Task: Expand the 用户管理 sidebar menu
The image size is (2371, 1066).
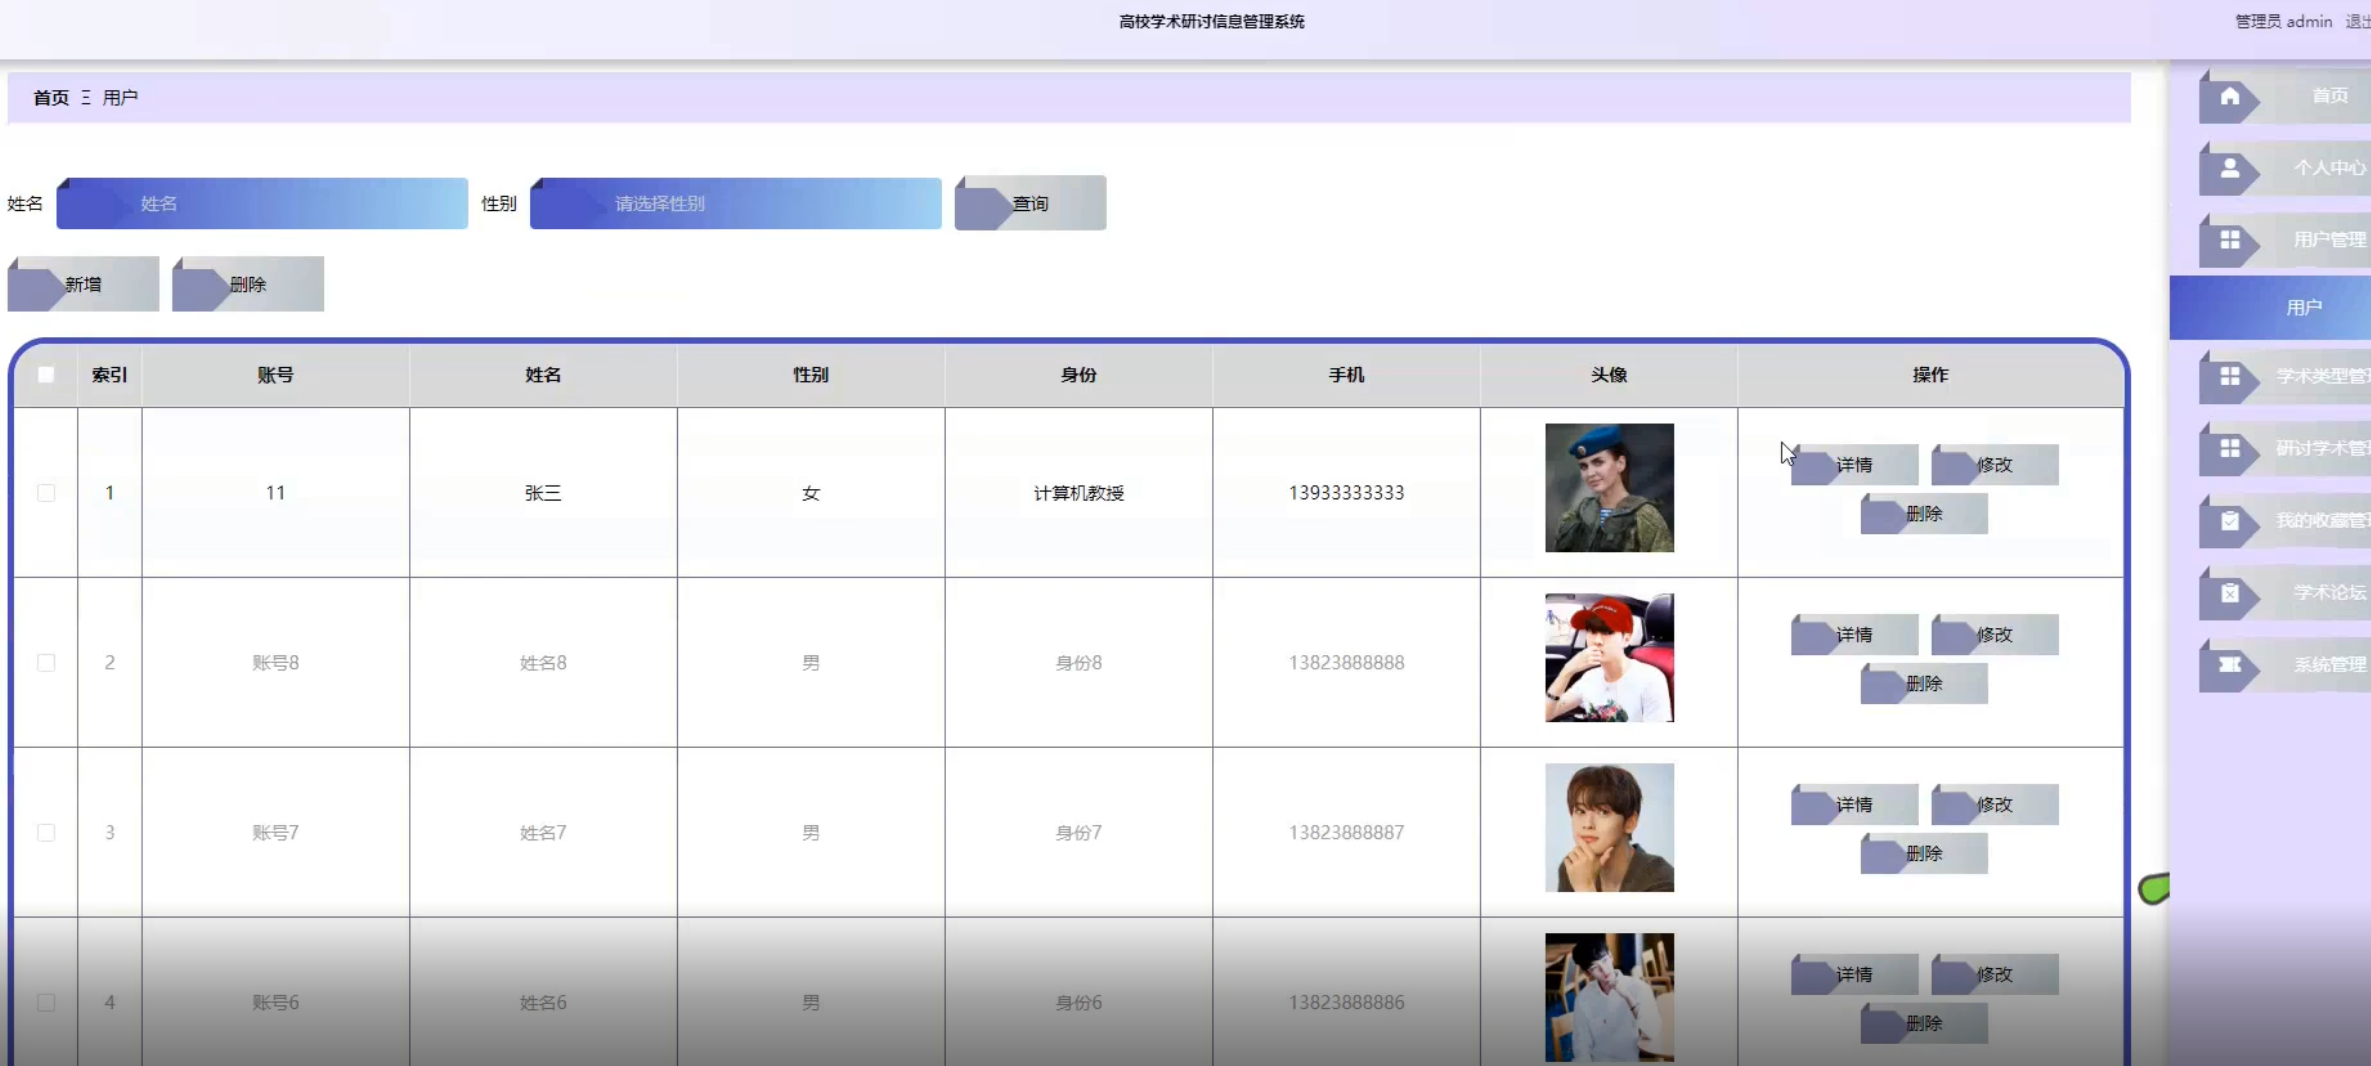Action: click(2310, 240)
